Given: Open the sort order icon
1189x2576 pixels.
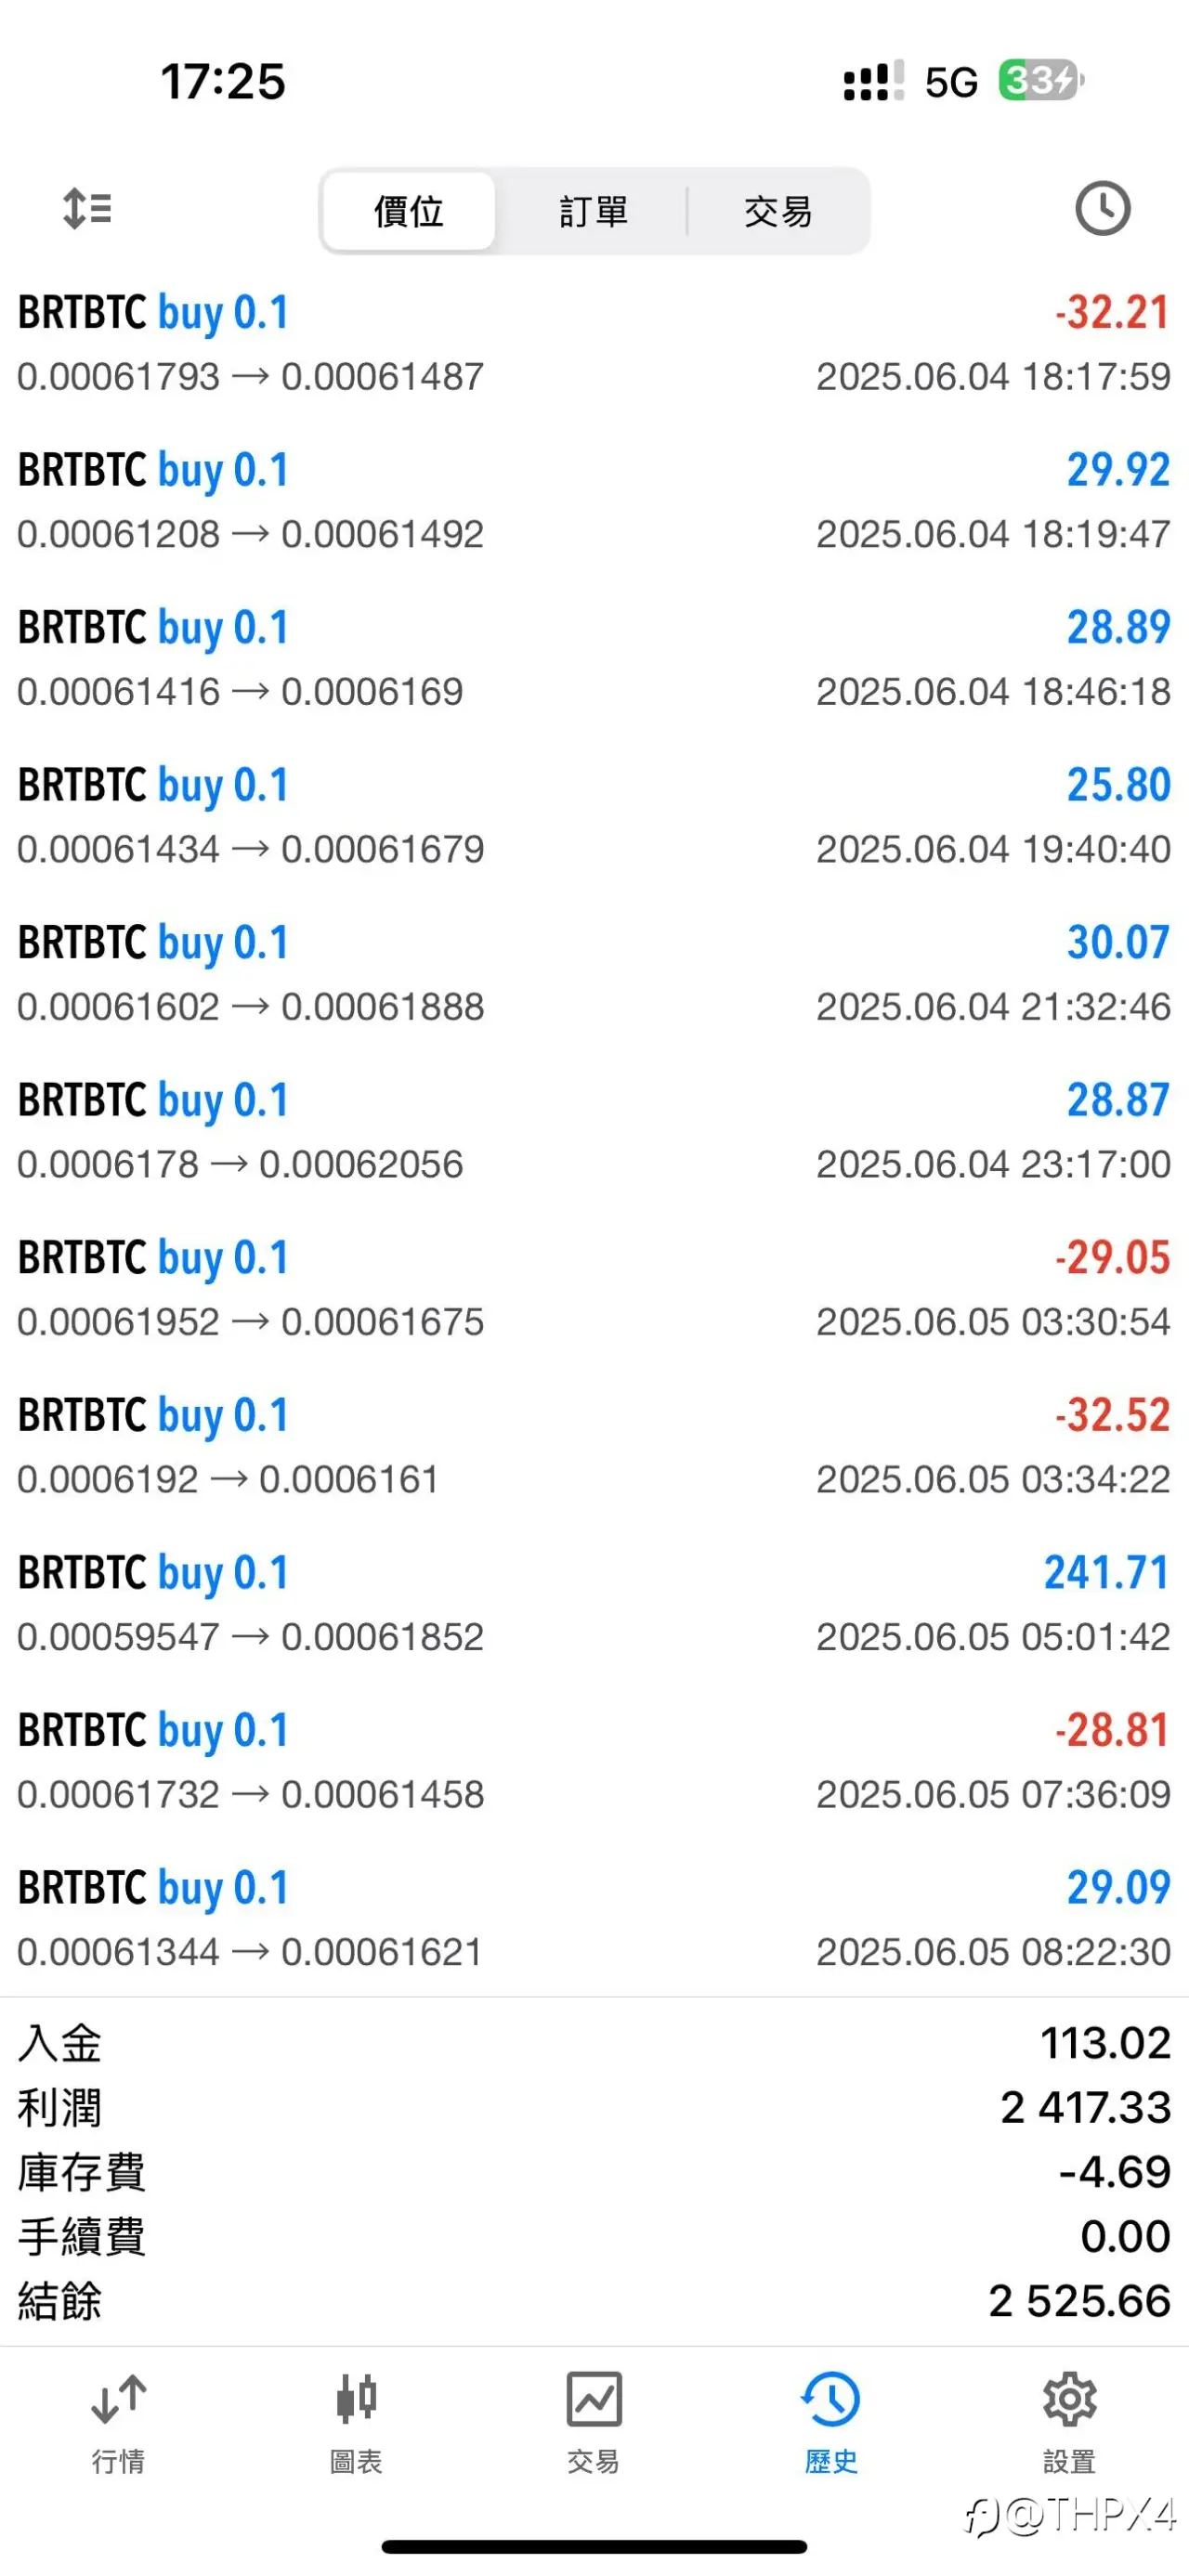Looking at the screenshot, I should coord(87,208).
